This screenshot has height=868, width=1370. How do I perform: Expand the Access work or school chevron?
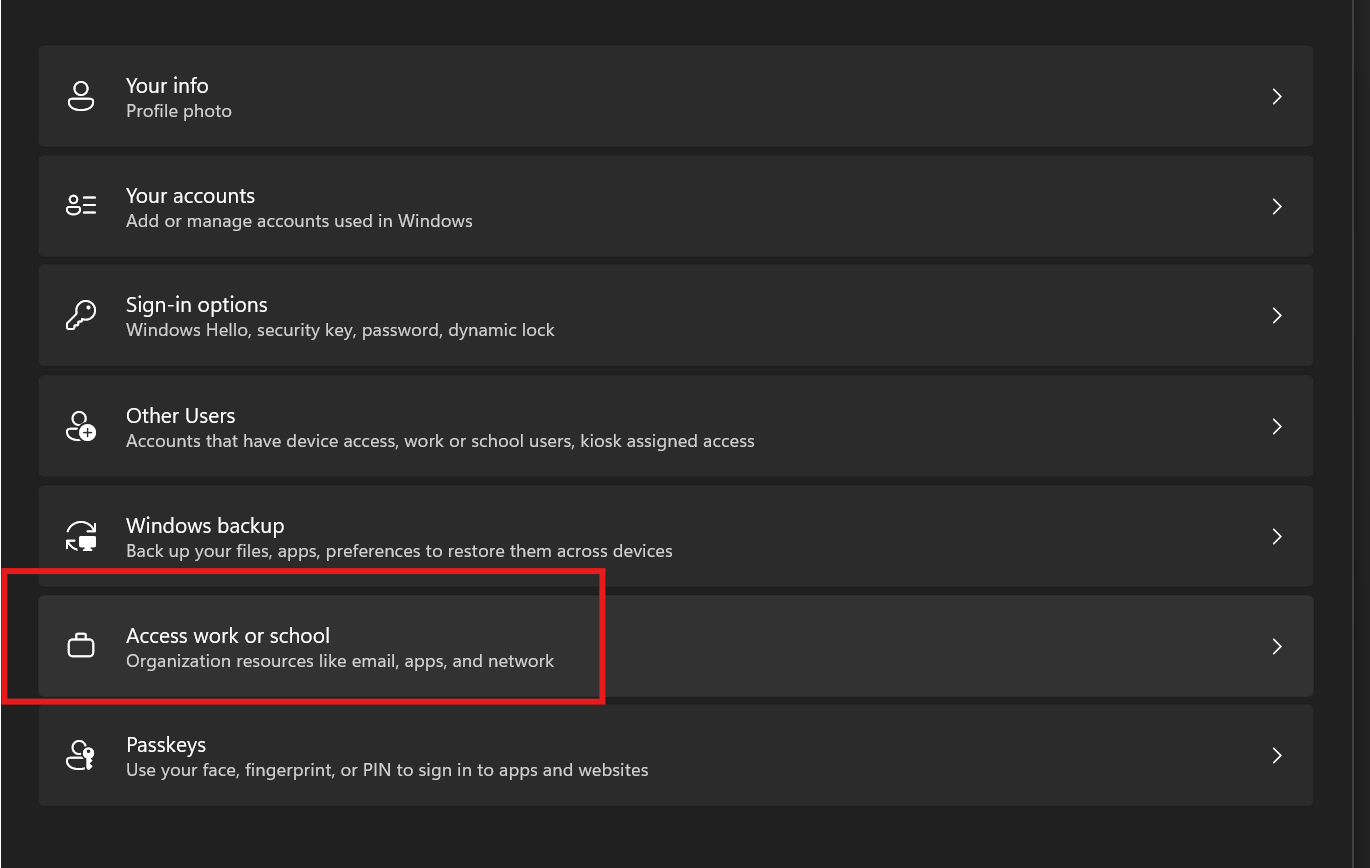[x=1276, y=647]
